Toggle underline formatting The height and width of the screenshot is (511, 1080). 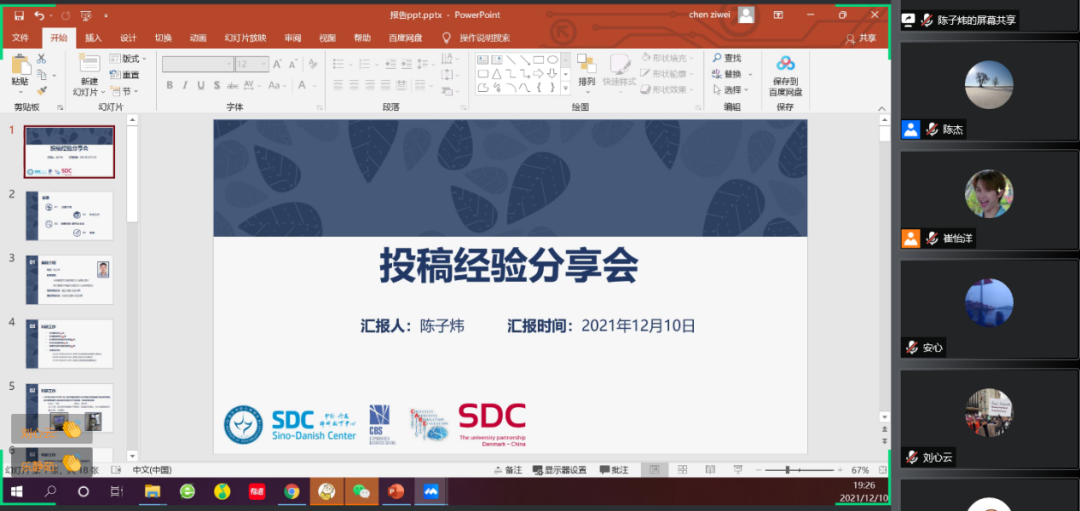click(x=200, y=85)
